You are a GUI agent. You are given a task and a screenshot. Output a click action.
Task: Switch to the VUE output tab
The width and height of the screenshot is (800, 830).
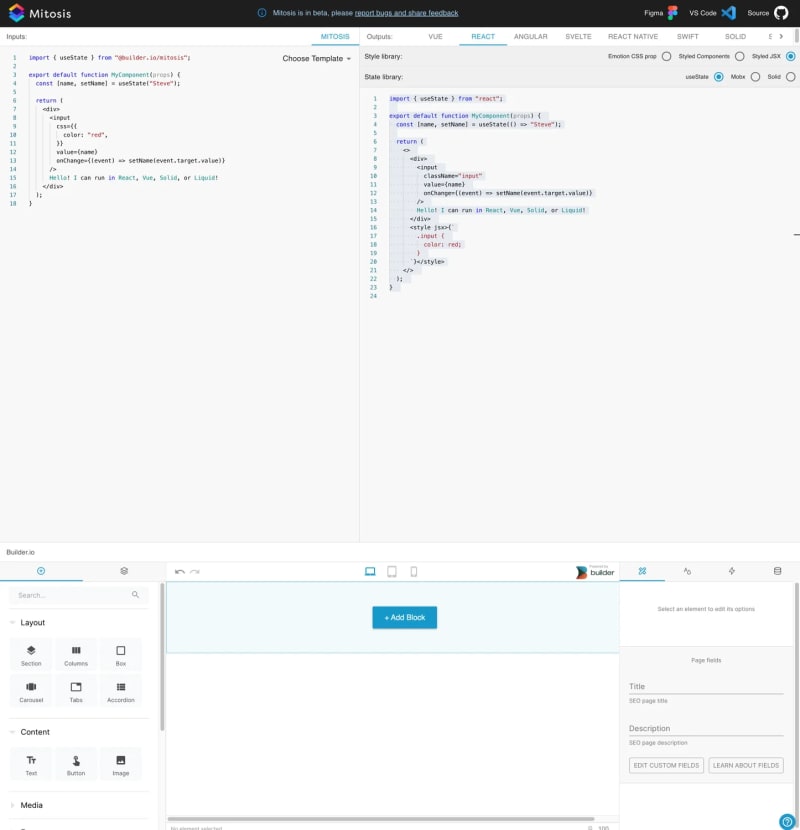tap(435, 37)
